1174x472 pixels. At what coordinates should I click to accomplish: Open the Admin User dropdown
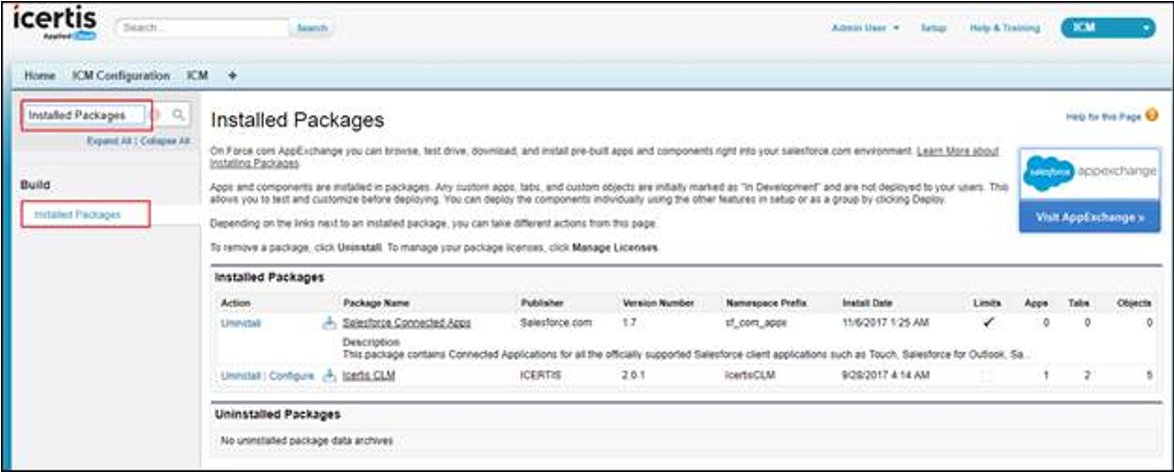(x=866, y=28)
